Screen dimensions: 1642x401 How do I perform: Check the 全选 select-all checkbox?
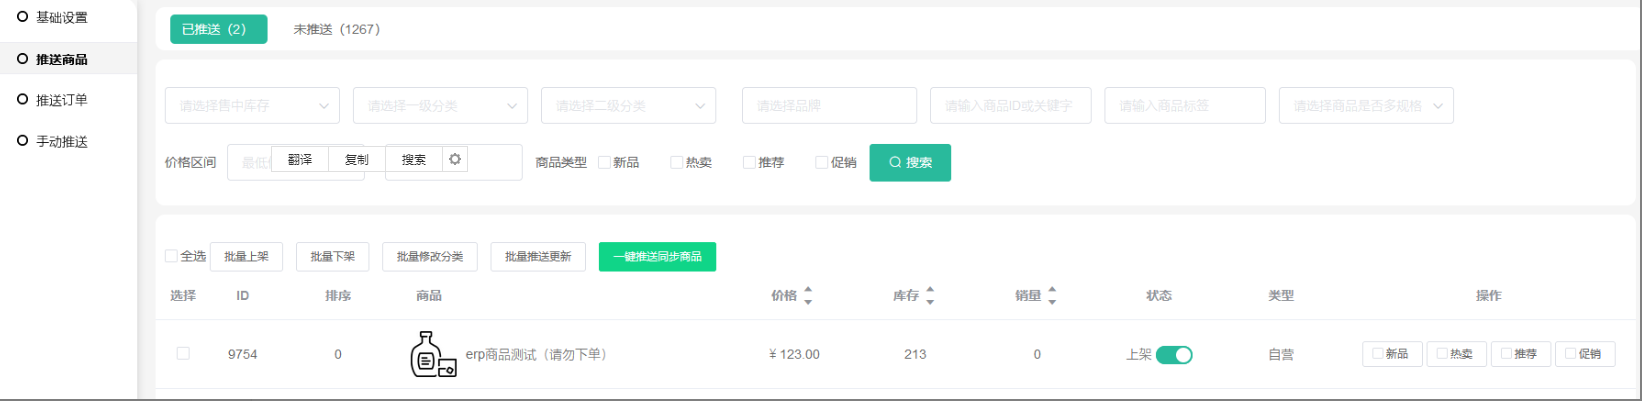click(171, 256)
